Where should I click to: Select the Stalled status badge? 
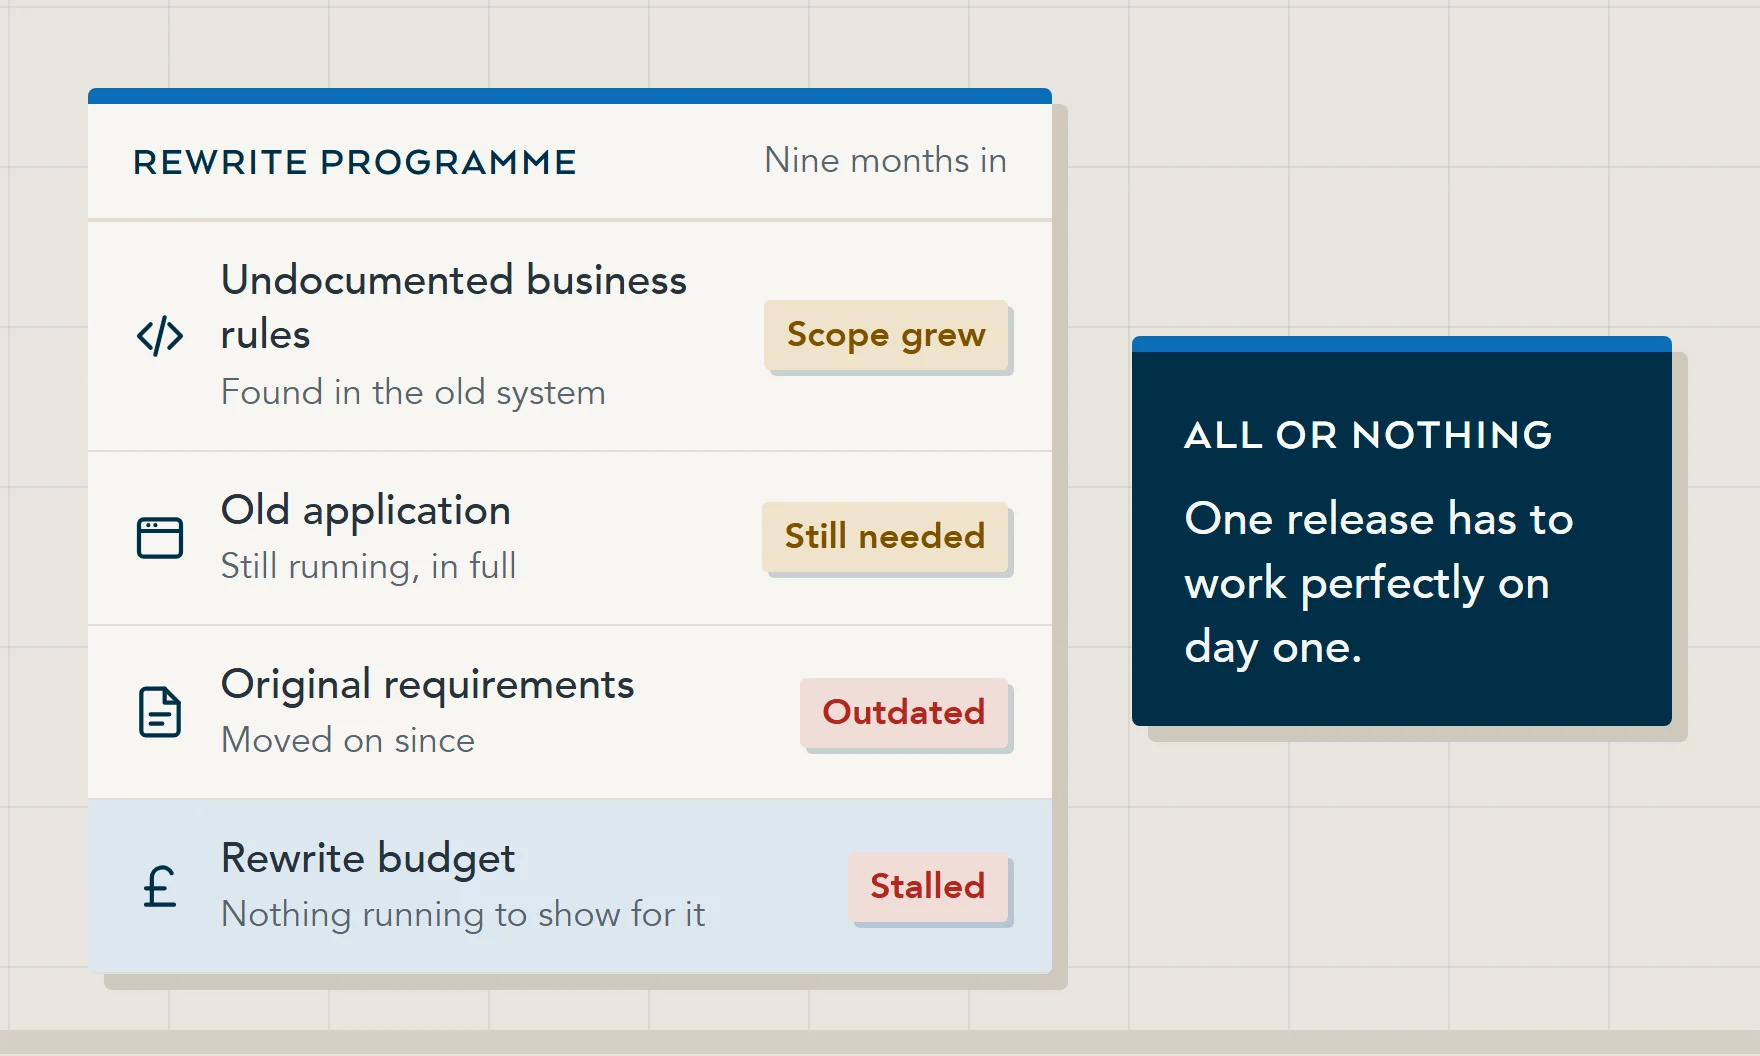click(x=928, y=887)
